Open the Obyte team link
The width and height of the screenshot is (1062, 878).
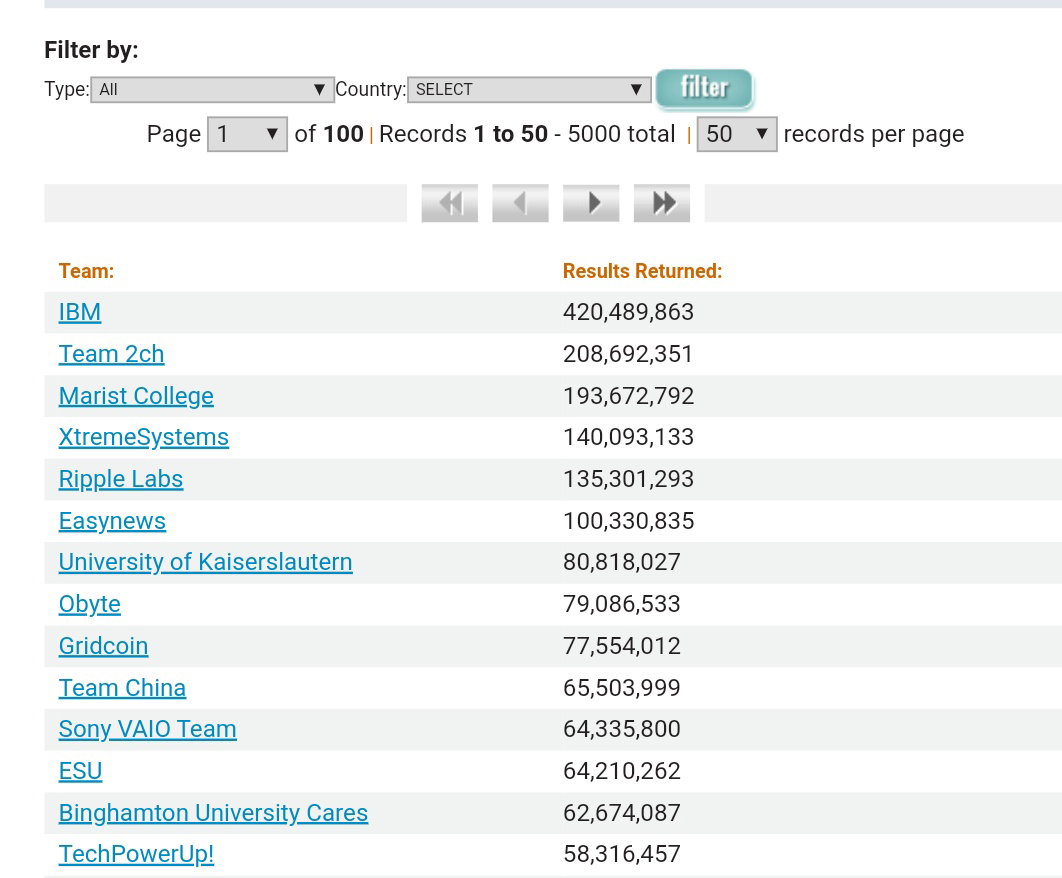(89, 604)
